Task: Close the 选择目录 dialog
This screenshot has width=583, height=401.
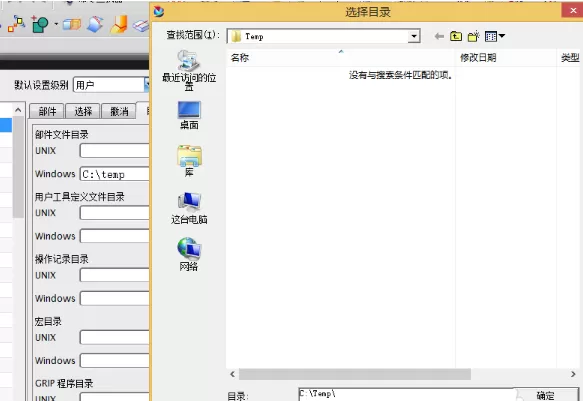Action: (x=573, y=11)
